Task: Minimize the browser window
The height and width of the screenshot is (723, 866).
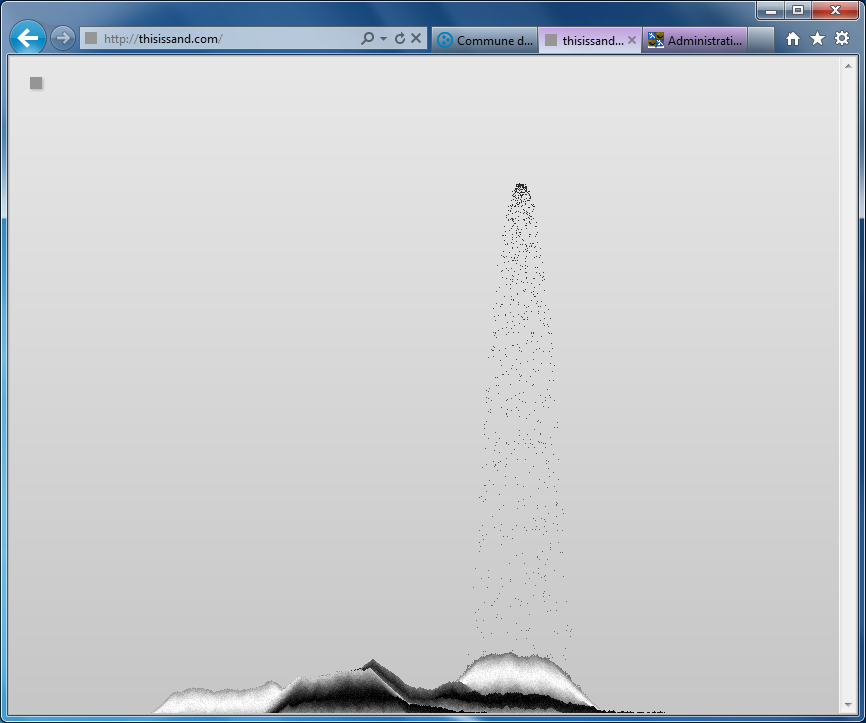Action: (771, 10)
